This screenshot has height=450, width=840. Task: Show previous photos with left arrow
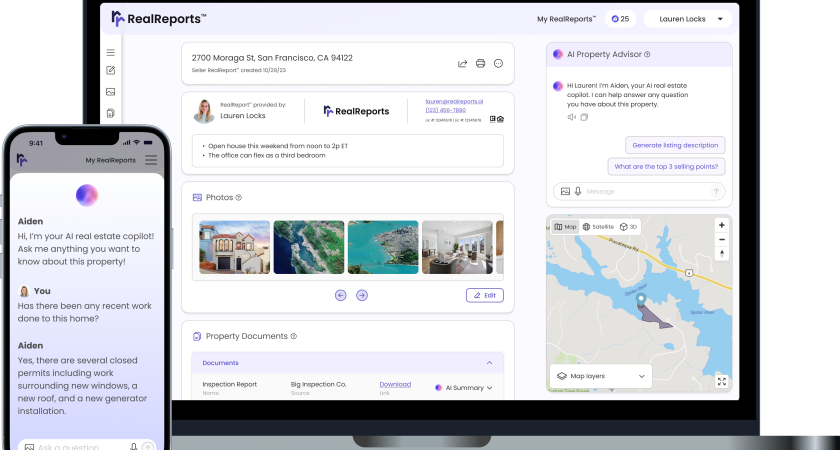[341, 295]
